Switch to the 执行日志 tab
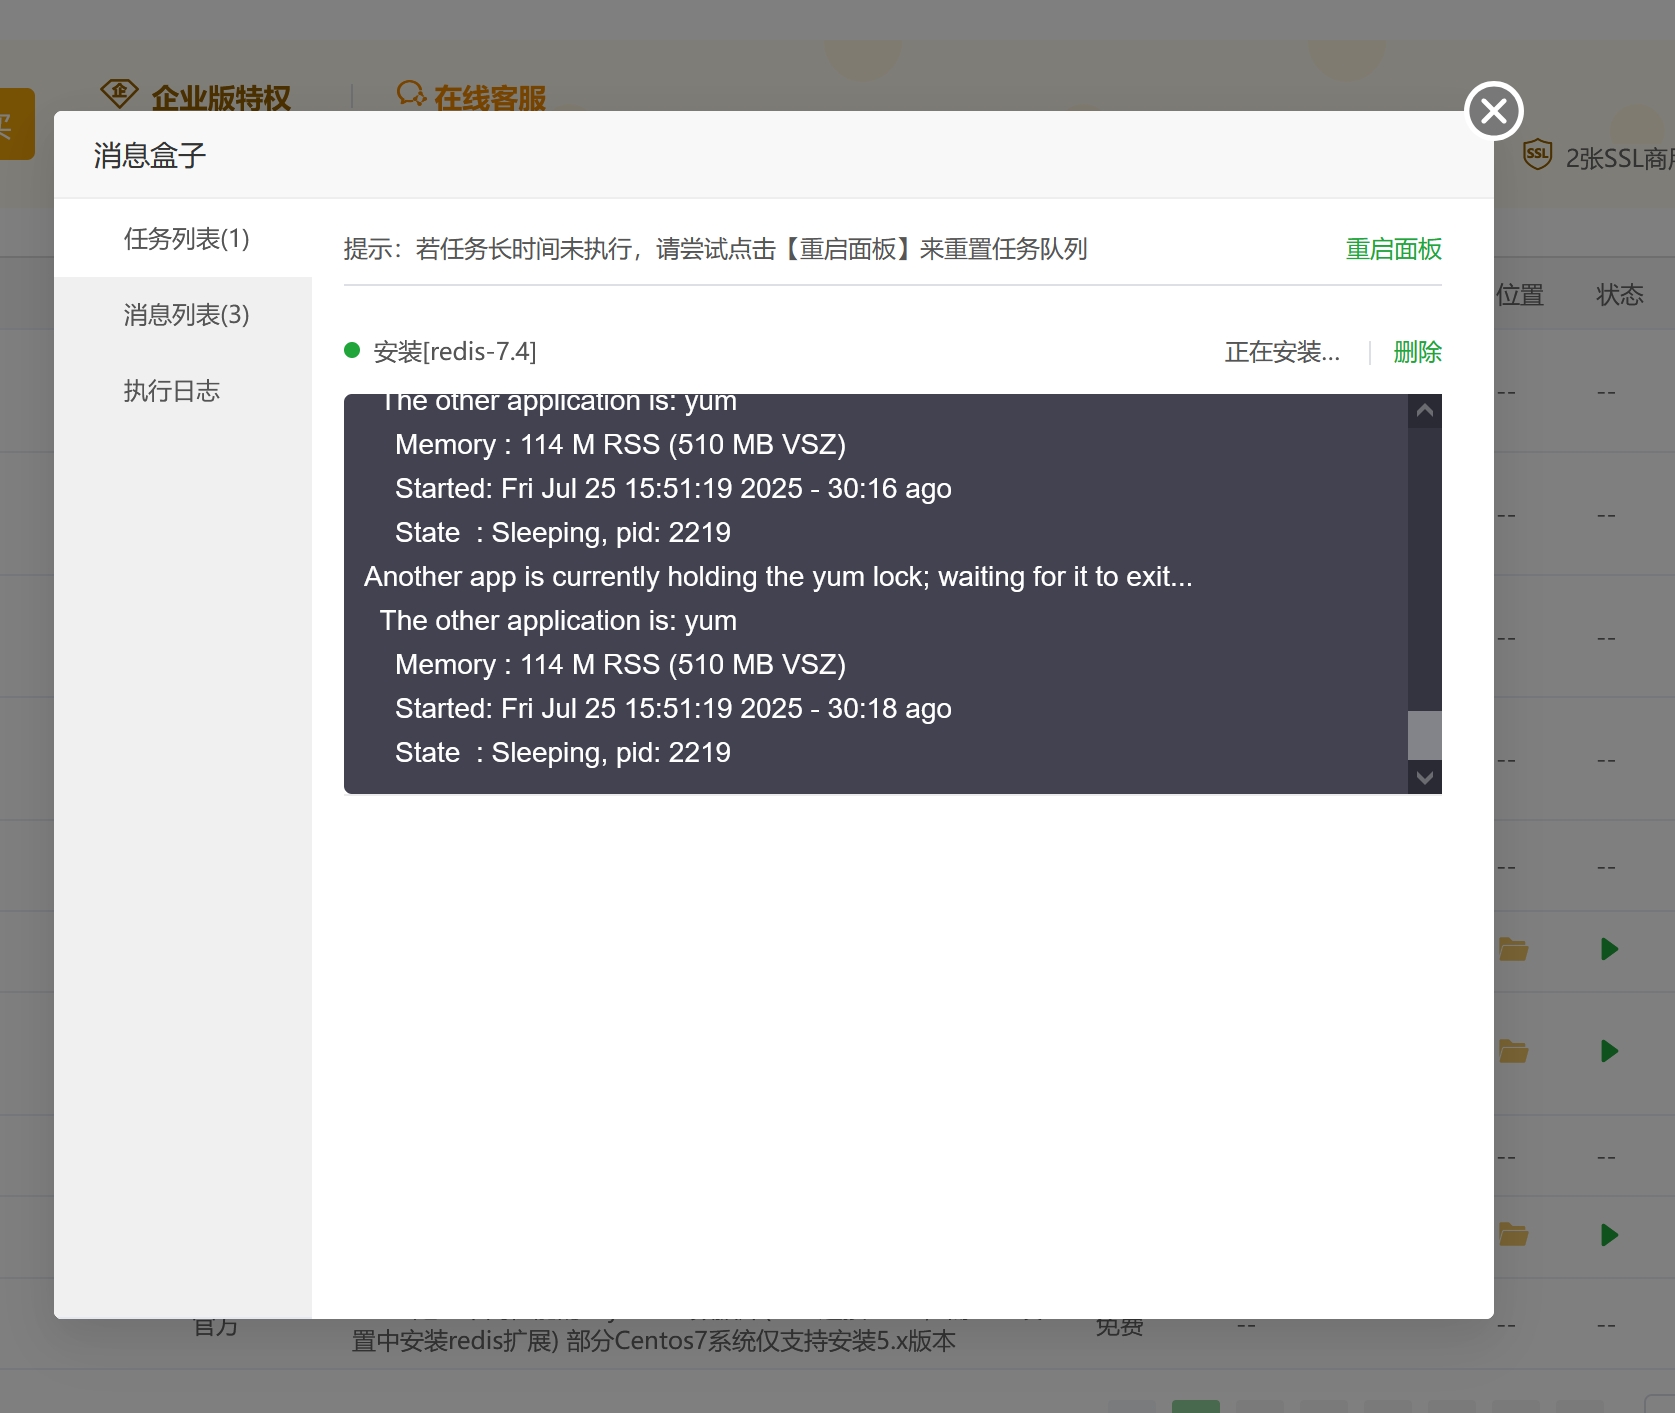Screen dimensions: 1675x1413 click(172, 391)
